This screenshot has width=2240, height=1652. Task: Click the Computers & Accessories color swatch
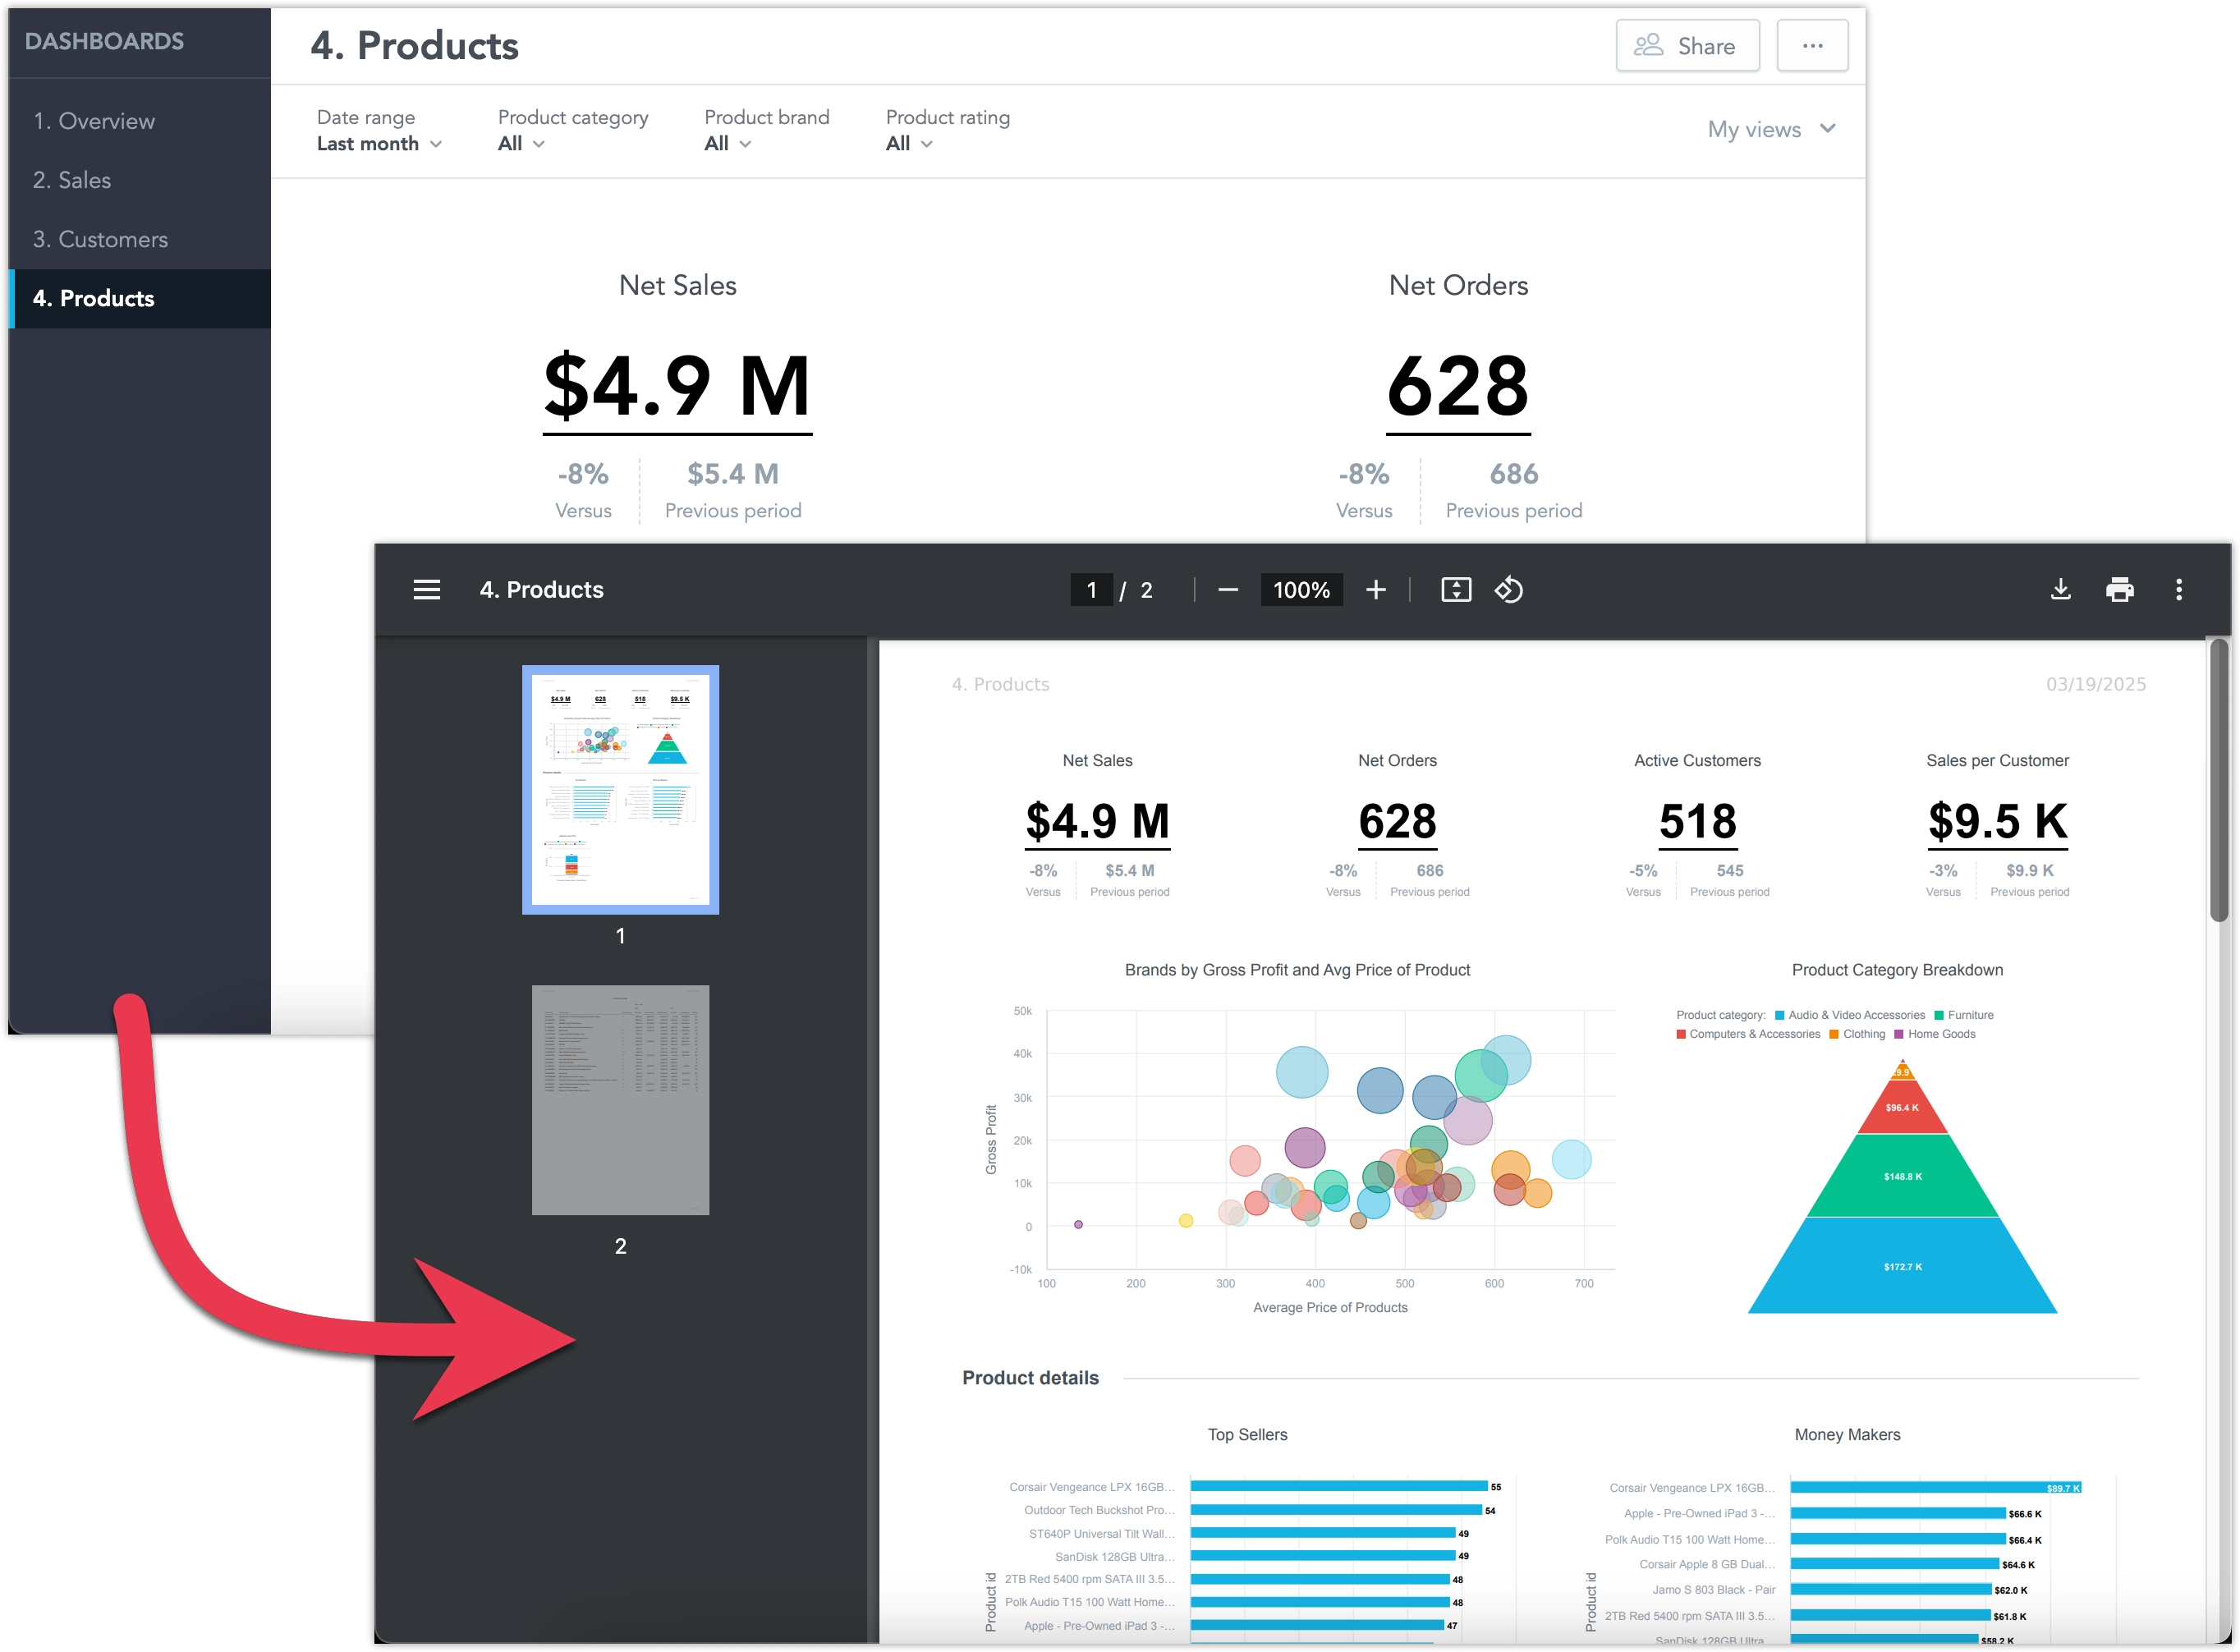pos(1683,1034)
